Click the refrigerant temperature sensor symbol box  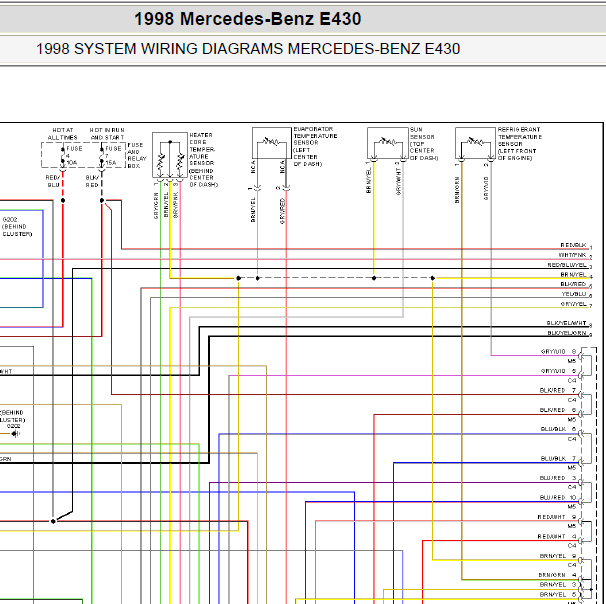click(475, 143)
